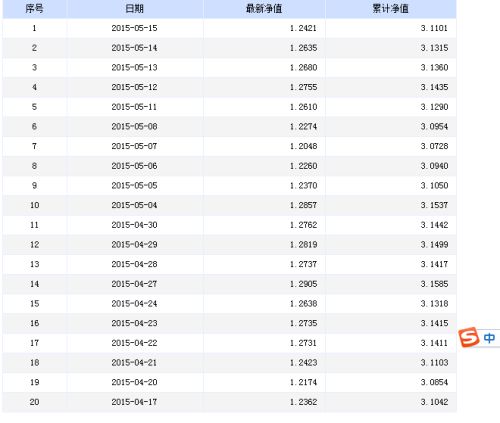
Task: Click the latest net value 1.2680
Action: tap(303, 68)
